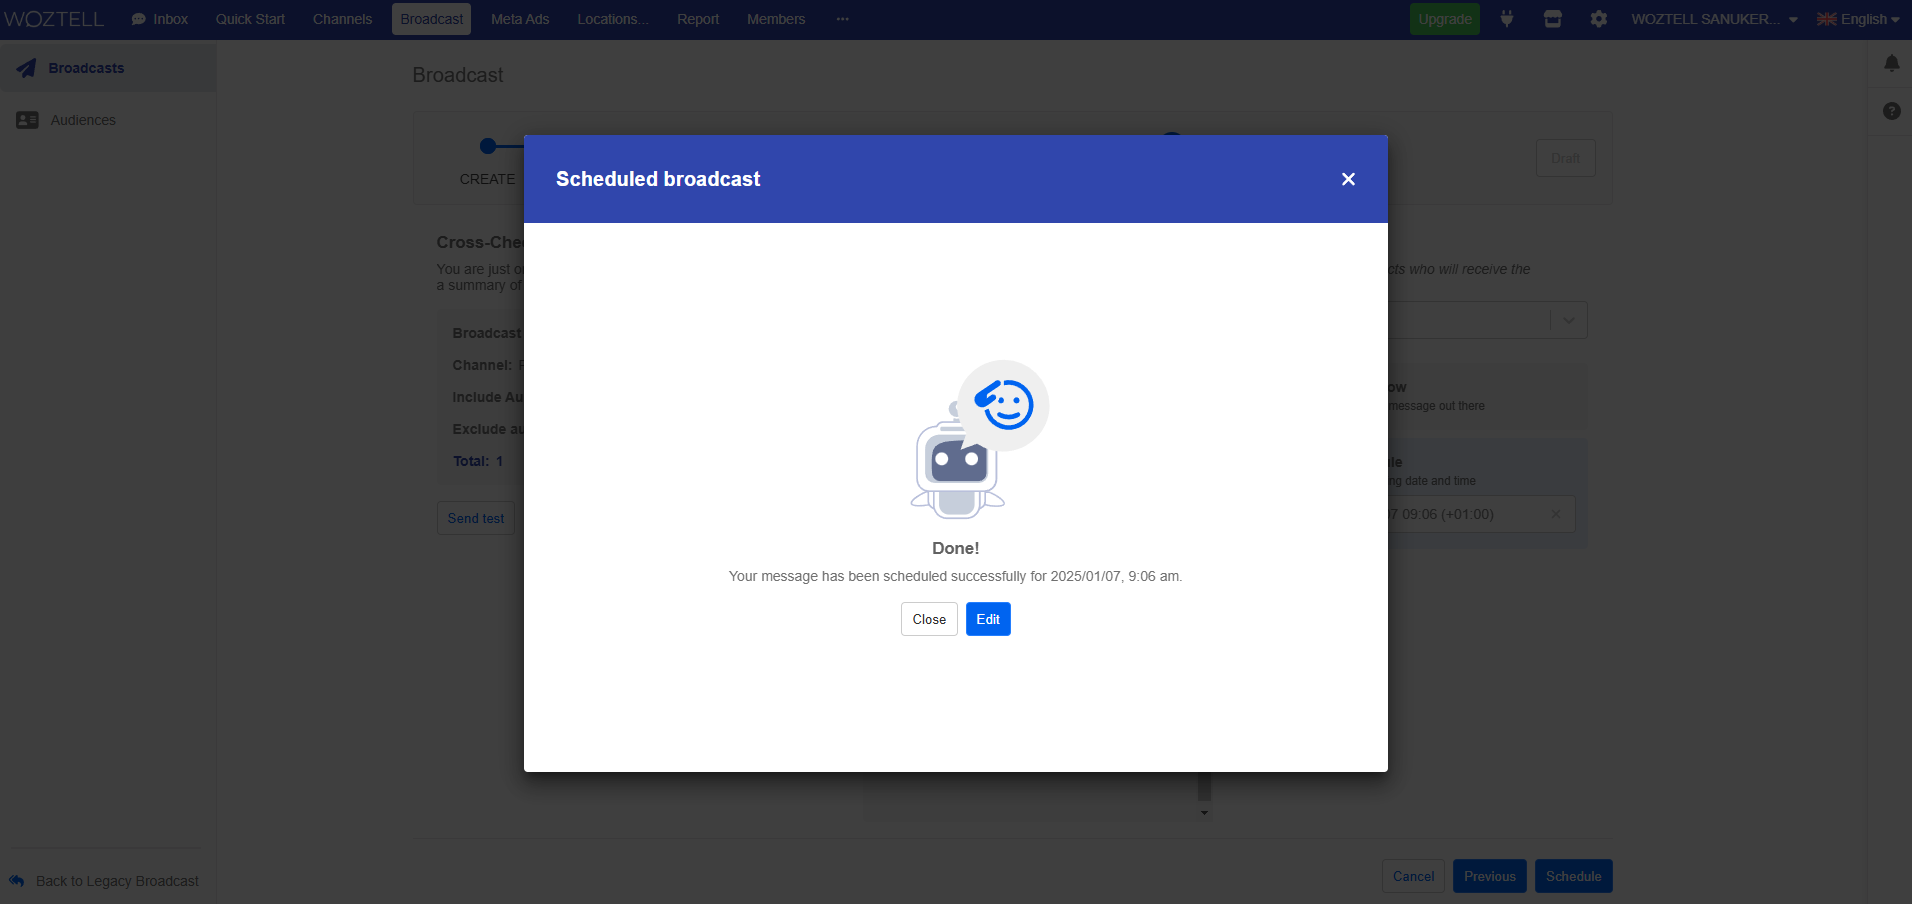The height and width of the screenshot is (904, 1912).
Task: Click the marketplace store icon
Action: click(x=1552, y=19)
